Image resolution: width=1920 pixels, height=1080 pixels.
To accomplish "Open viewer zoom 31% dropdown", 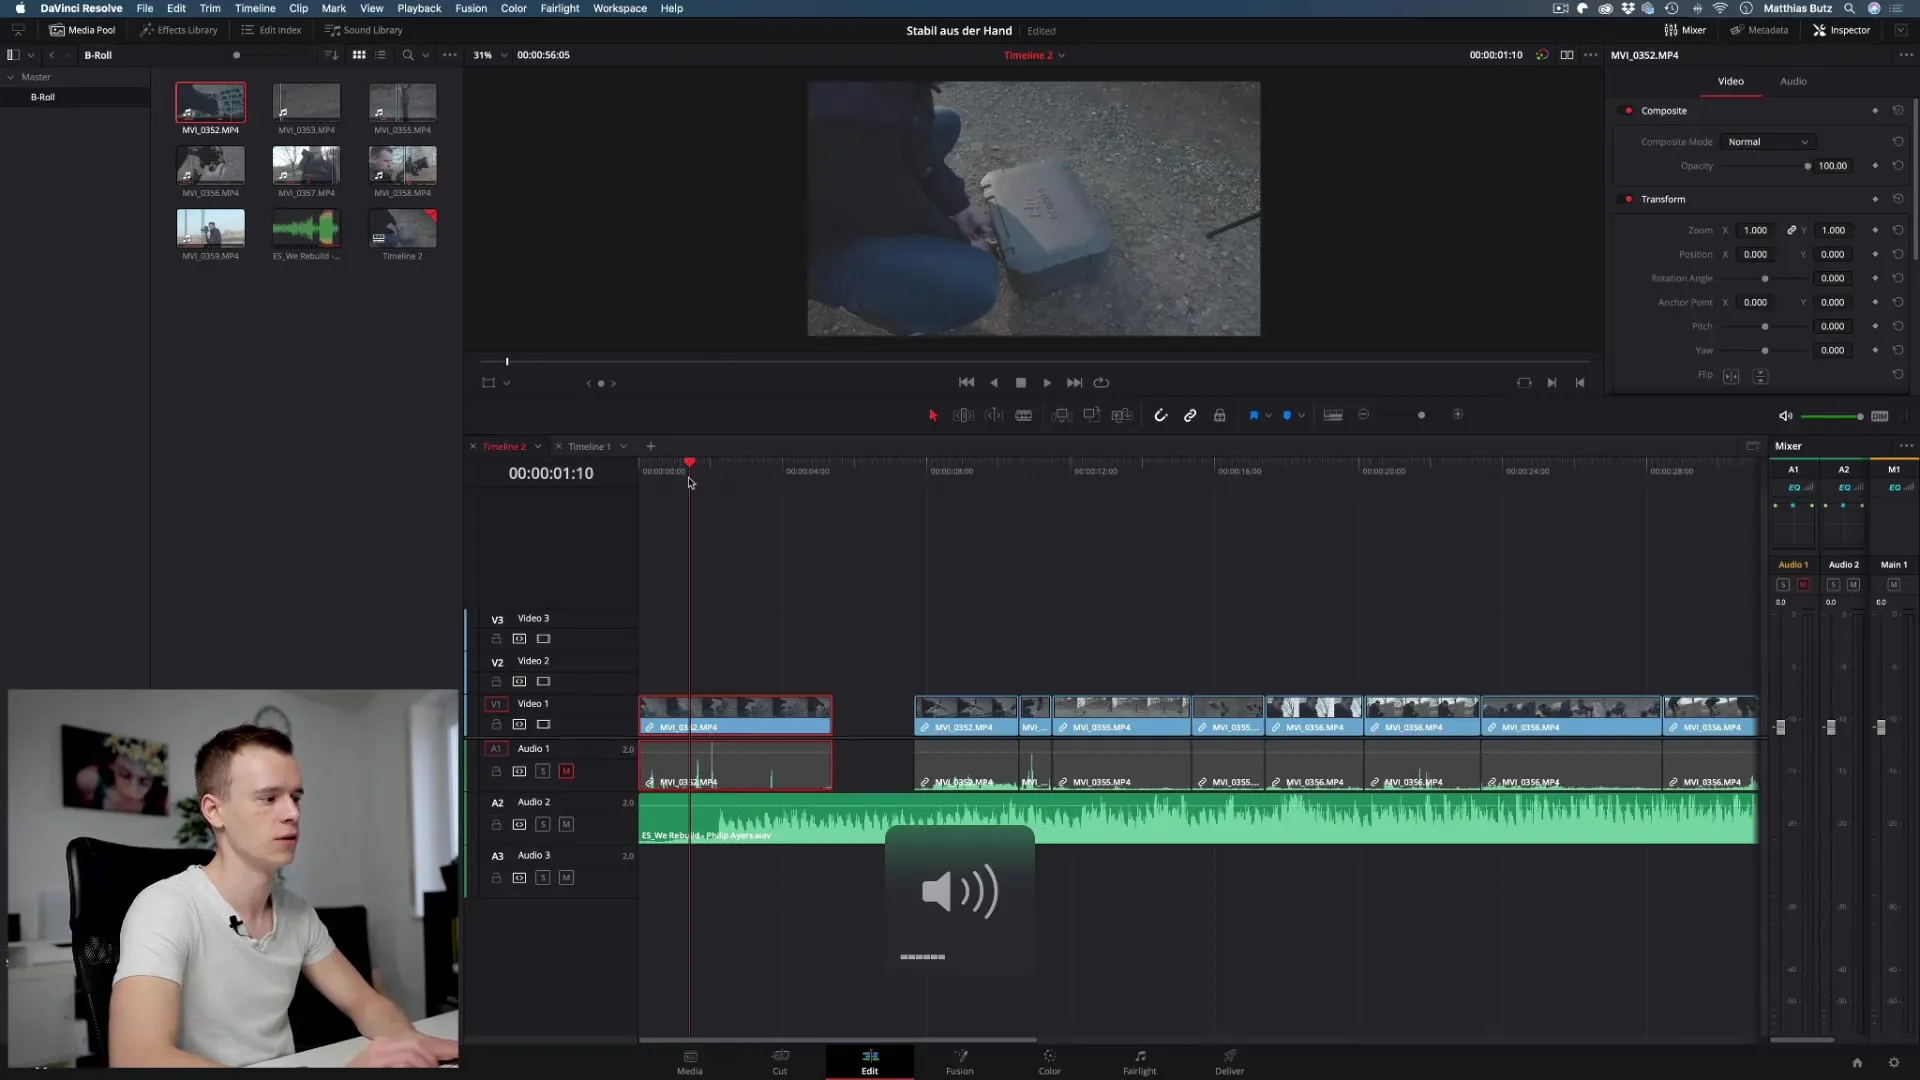I will coord(489,55).
